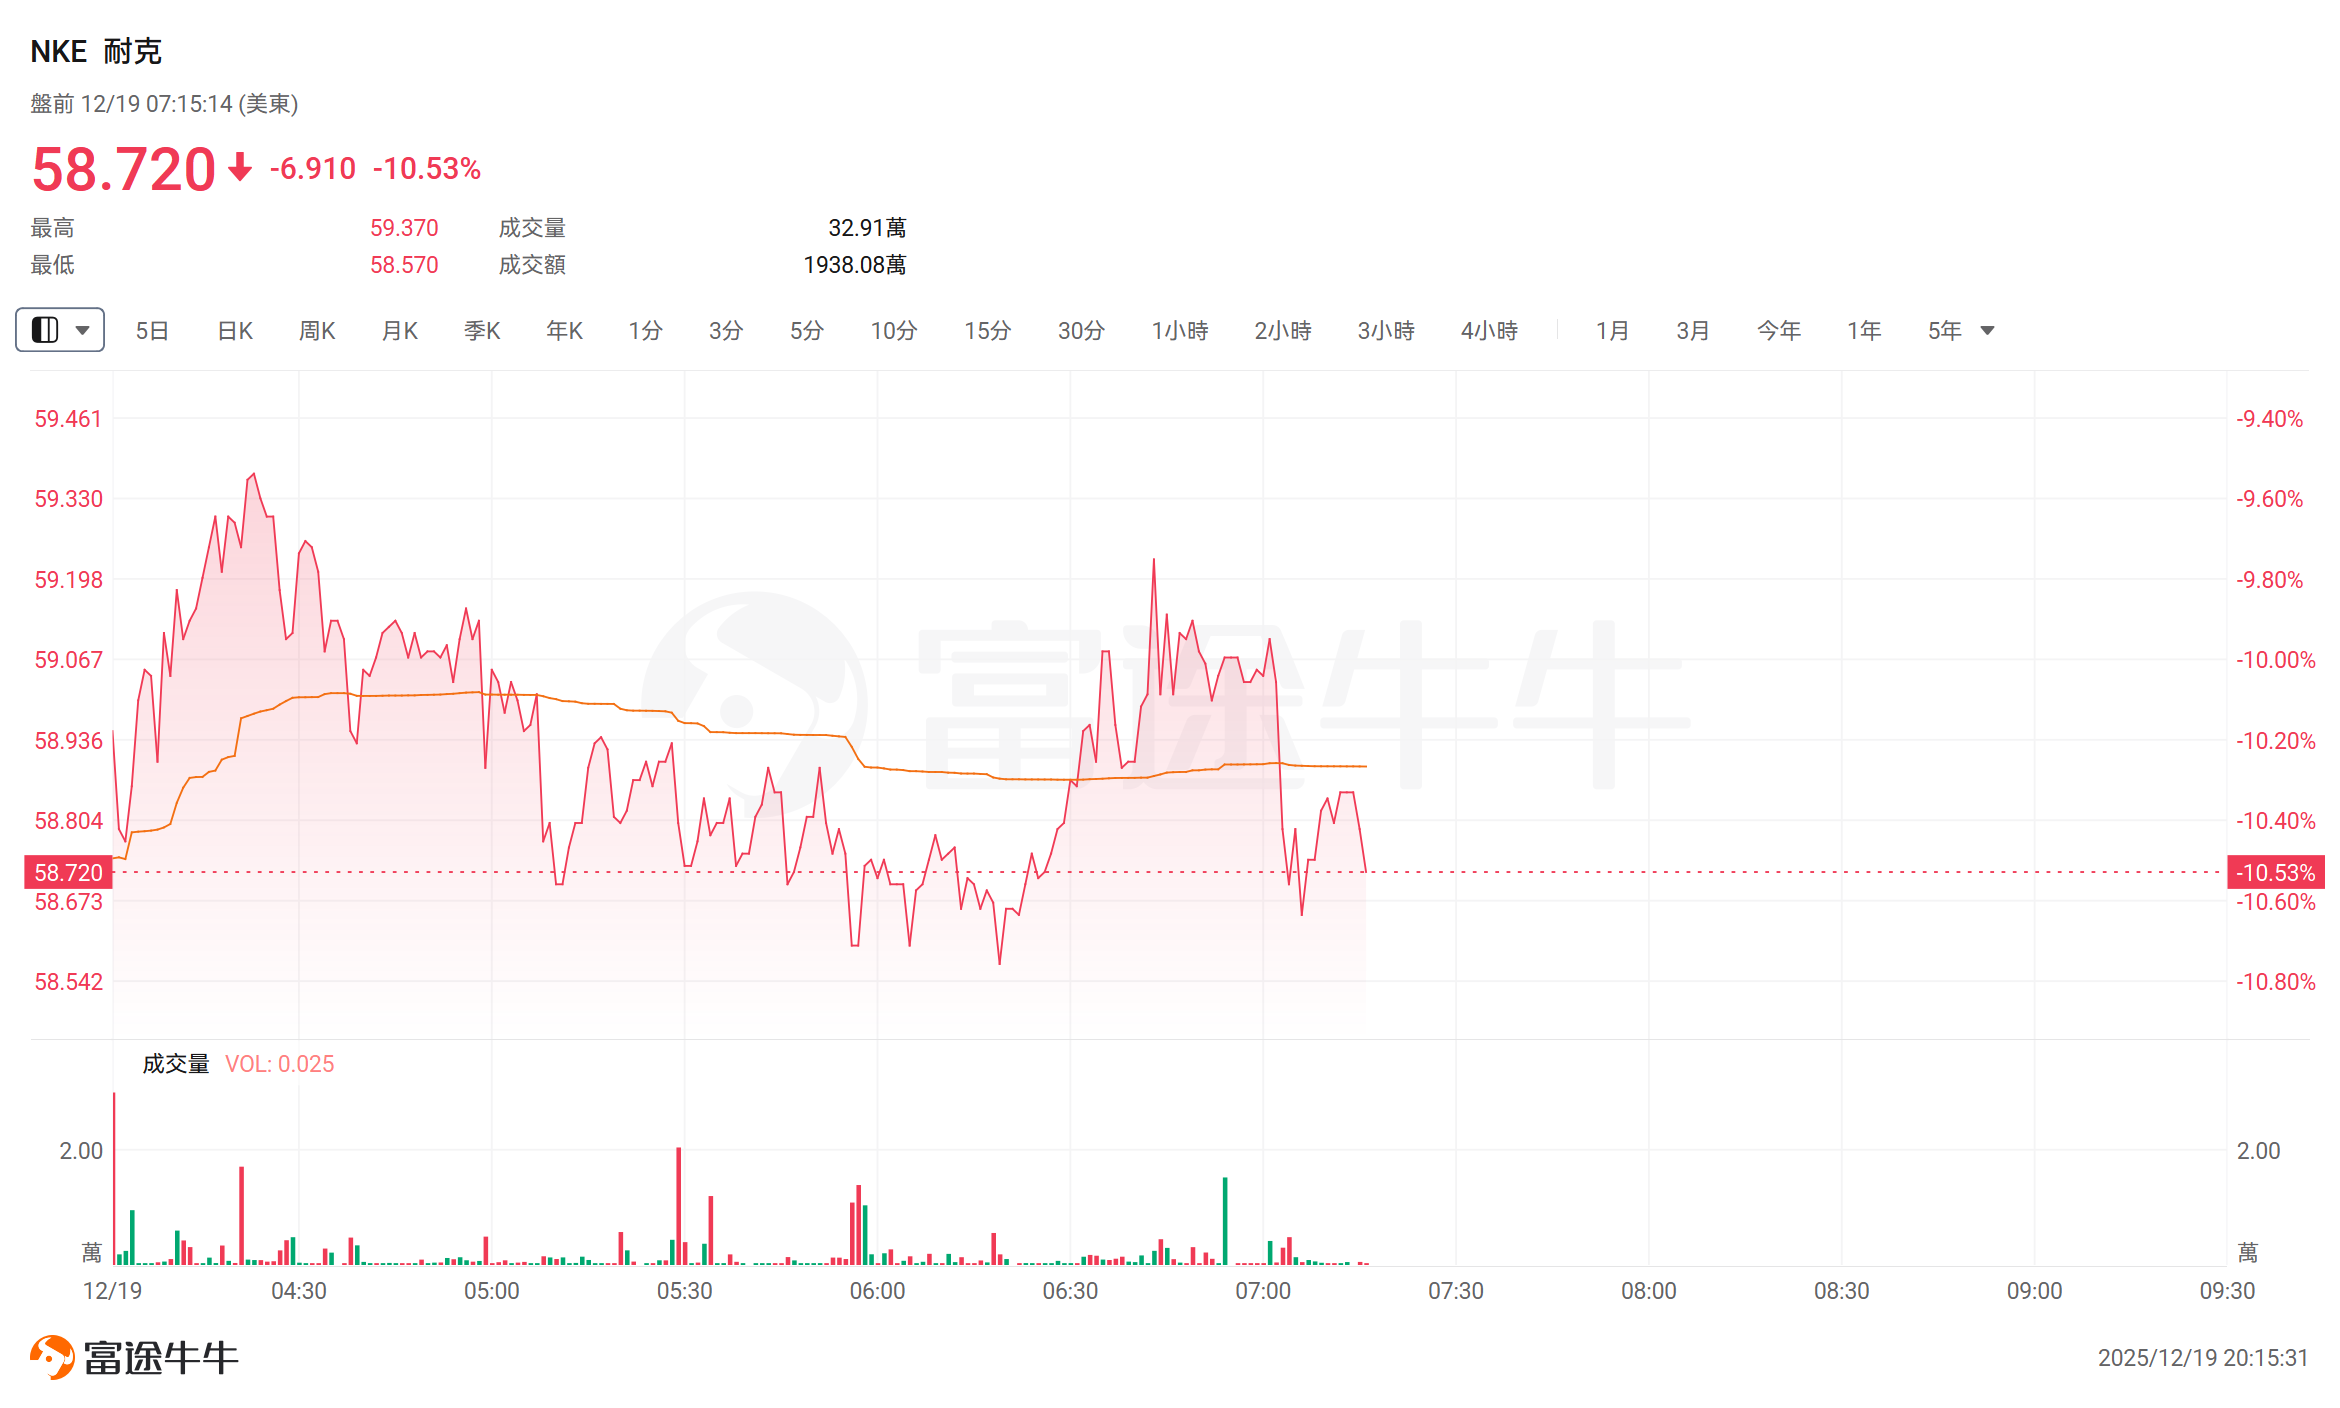Switch to the 5日 chart tab
The image size is (2340, 1408).
pos(152,331)
